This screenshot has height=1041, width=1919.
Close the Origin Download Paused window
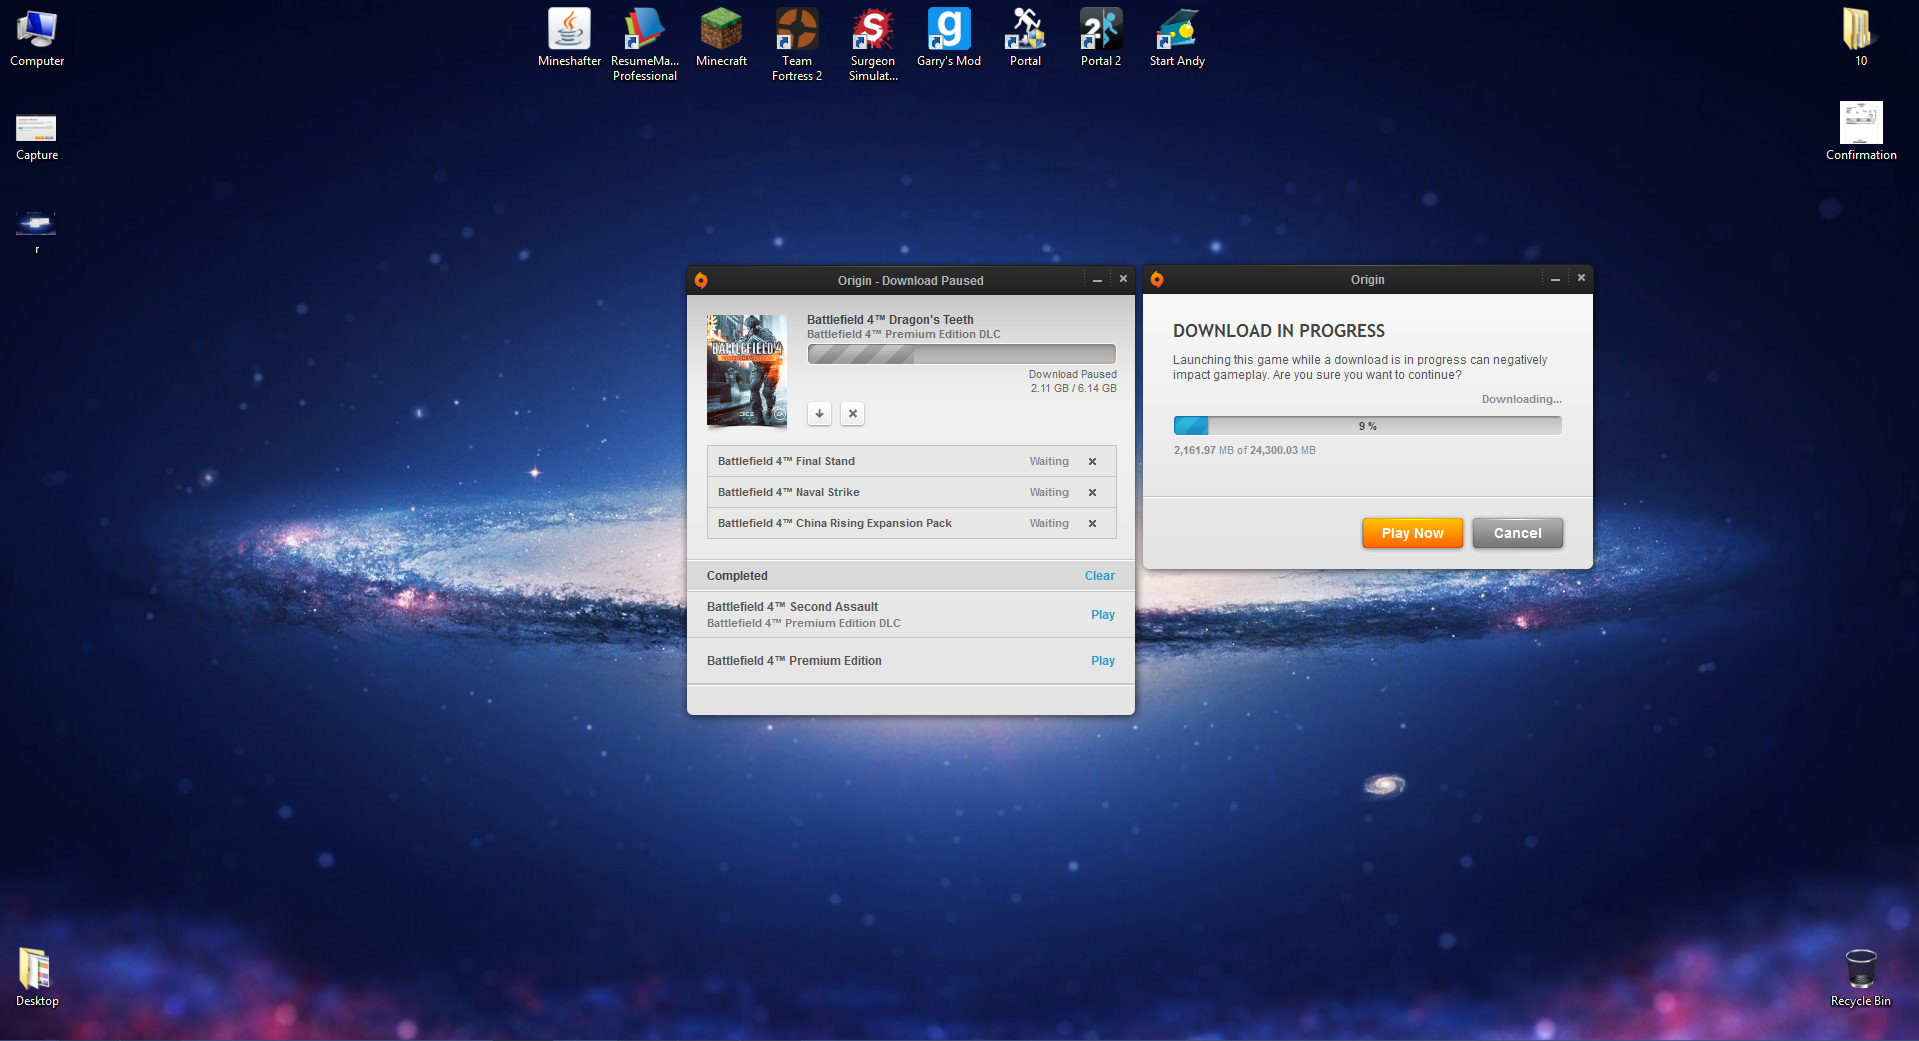(x=1123, y=279)
